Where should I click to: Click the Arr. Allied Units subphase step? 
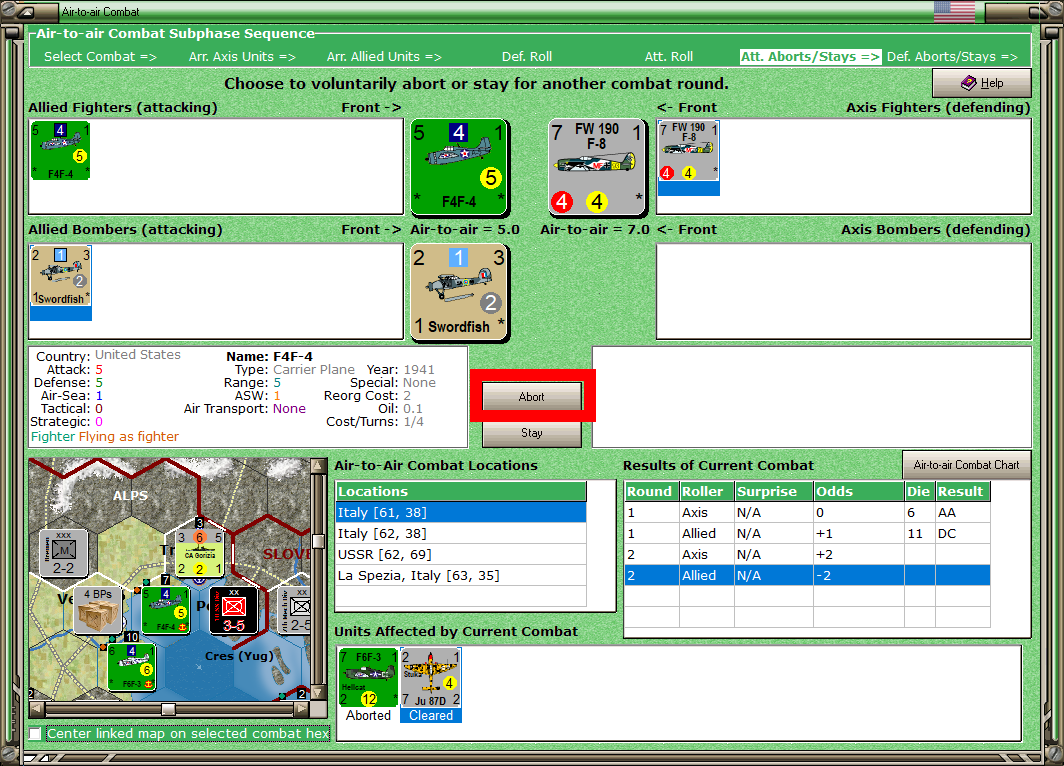[x=384, y=57]
